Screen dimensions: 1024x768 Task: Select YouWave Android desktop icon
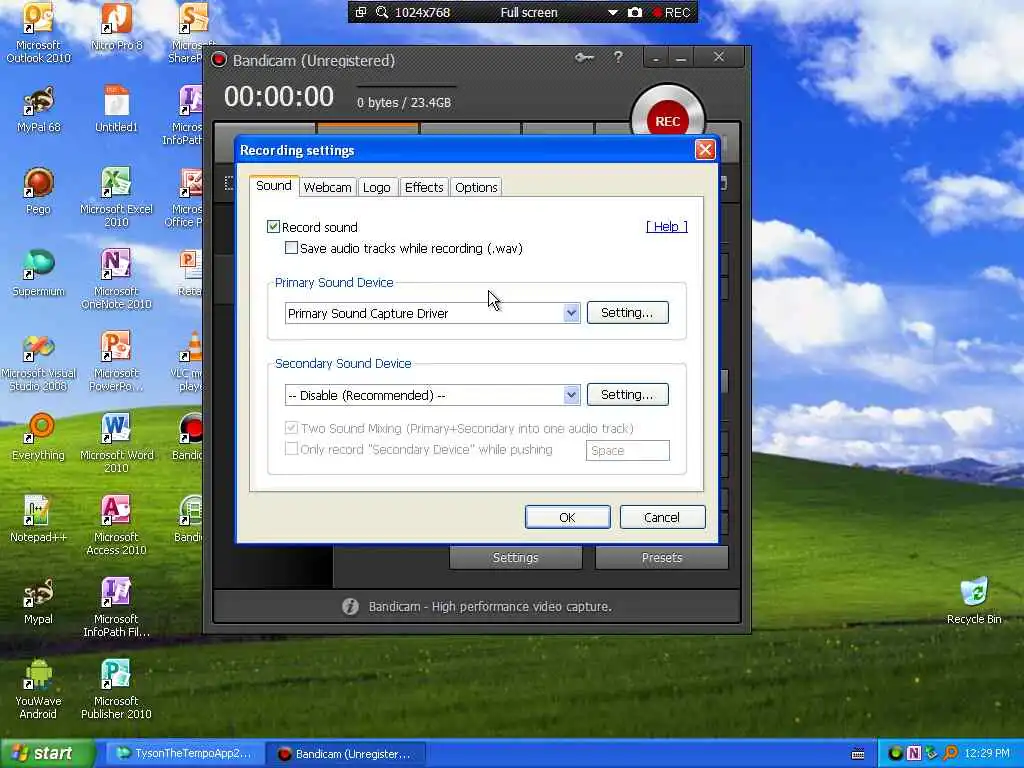[38, 690]
